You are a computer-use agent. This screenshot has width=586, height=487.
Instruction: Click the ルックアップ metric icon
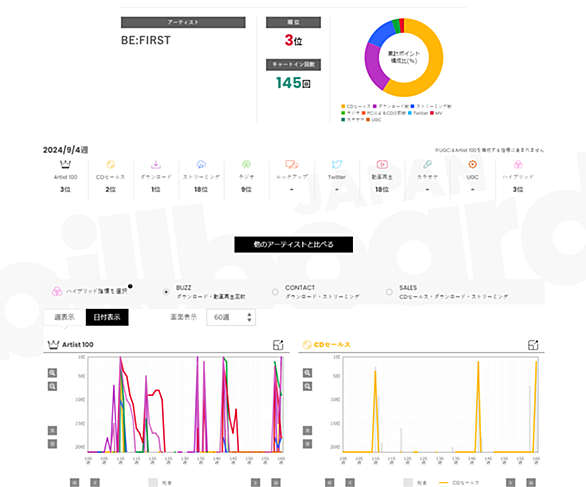point(292,164)
